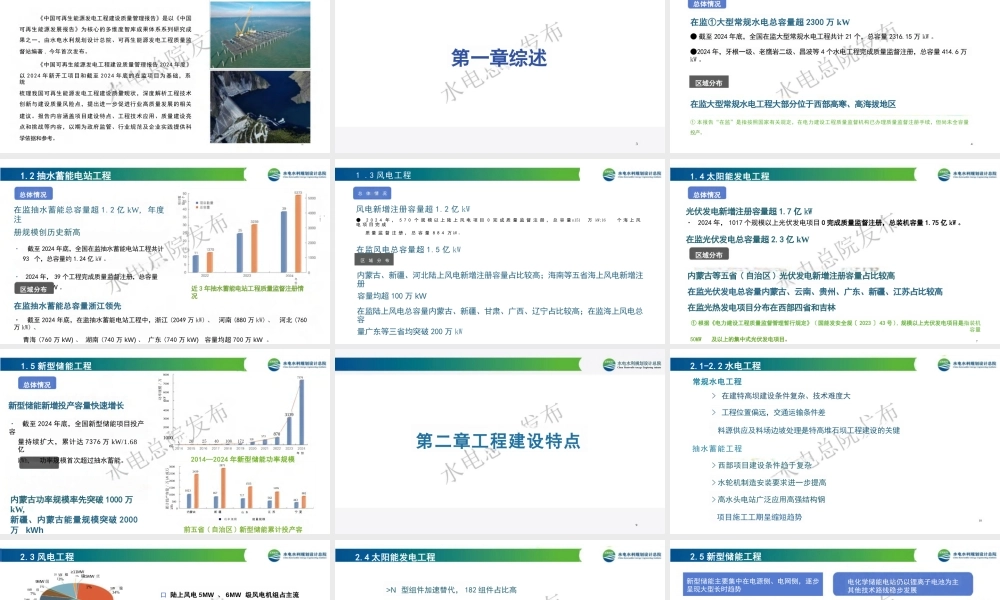Click the caption "2014—2024 年新型储能功率规模"

(x=242, y=459)
